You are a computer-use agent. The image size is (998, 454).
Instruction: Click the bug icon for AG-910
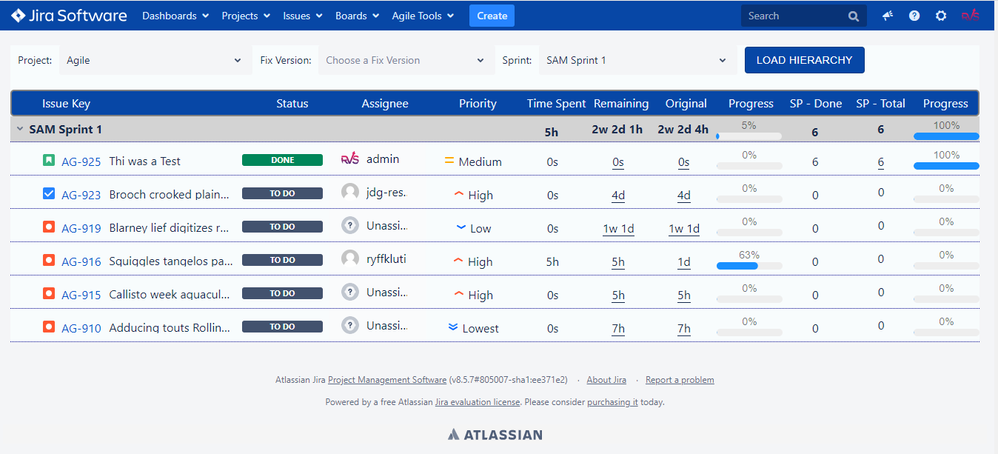click(49, 327)
